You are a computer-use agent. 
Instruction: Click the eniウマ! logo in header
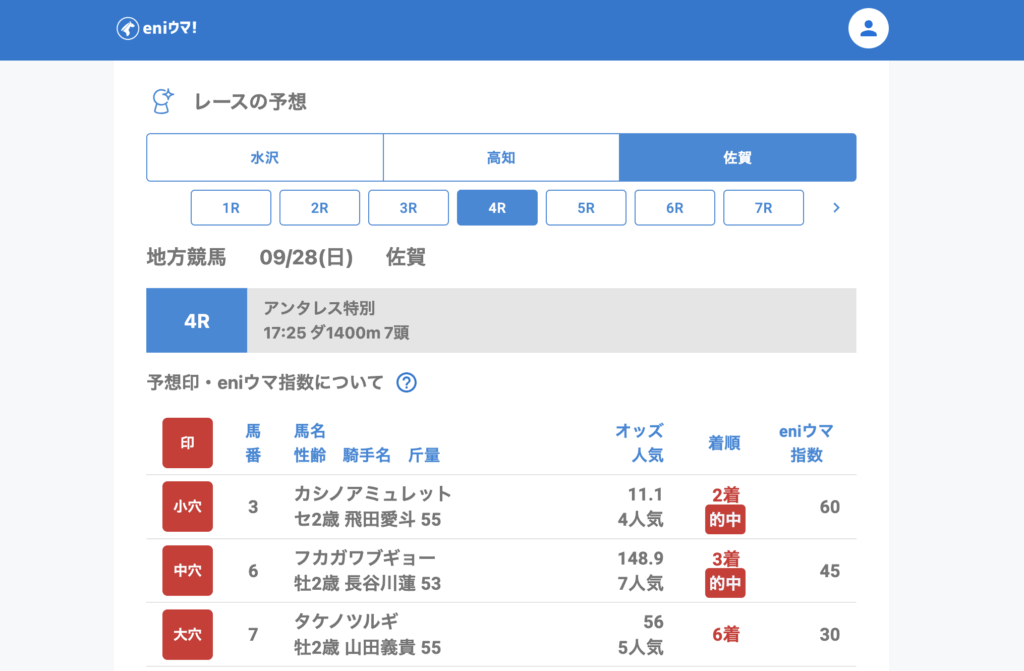tap(157, 29)
